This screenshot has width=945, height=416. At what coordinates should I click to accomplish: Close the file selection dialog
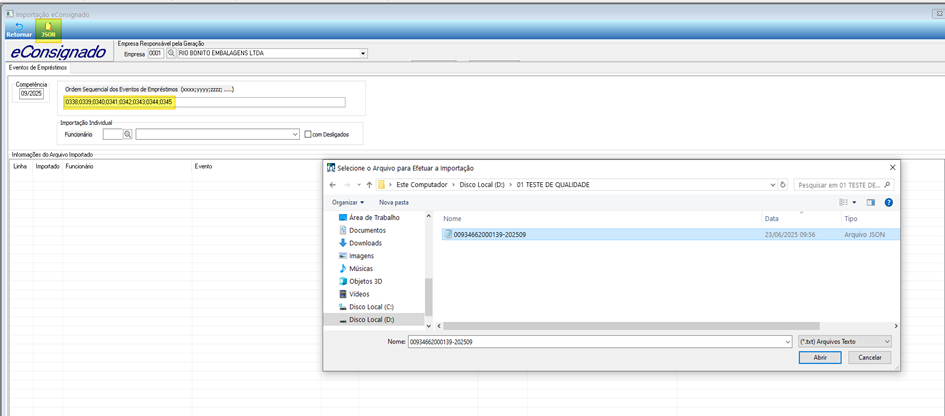coord(893,168)
